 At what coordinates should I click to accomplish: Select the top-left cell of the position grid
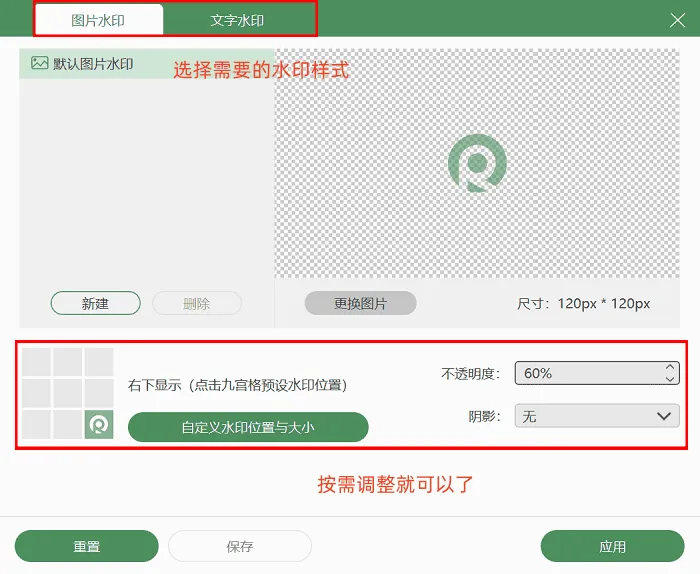(x=37, y=362)
